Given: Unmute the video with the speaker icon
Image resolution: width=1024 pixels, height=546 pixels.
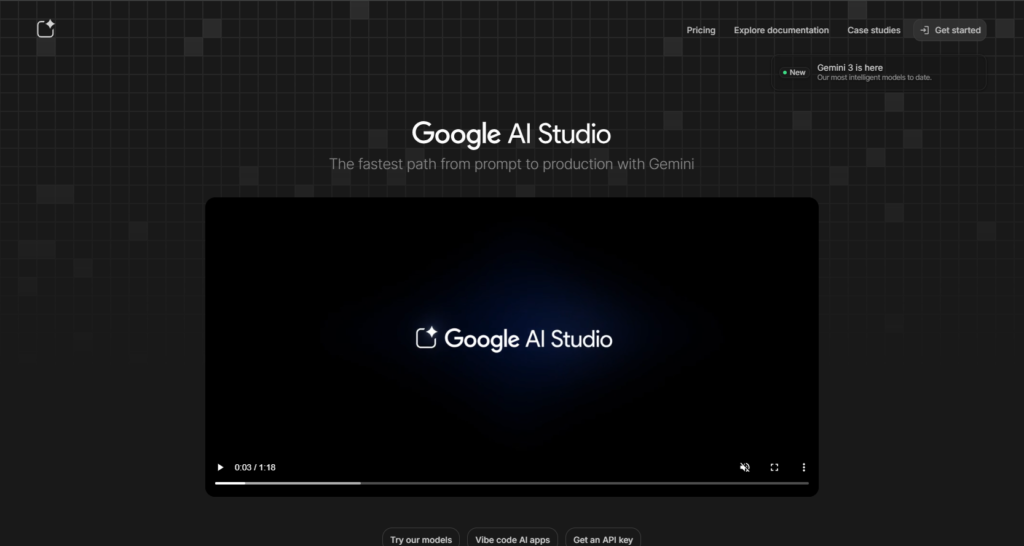Looking at the screenshot, I should (744, 467).
